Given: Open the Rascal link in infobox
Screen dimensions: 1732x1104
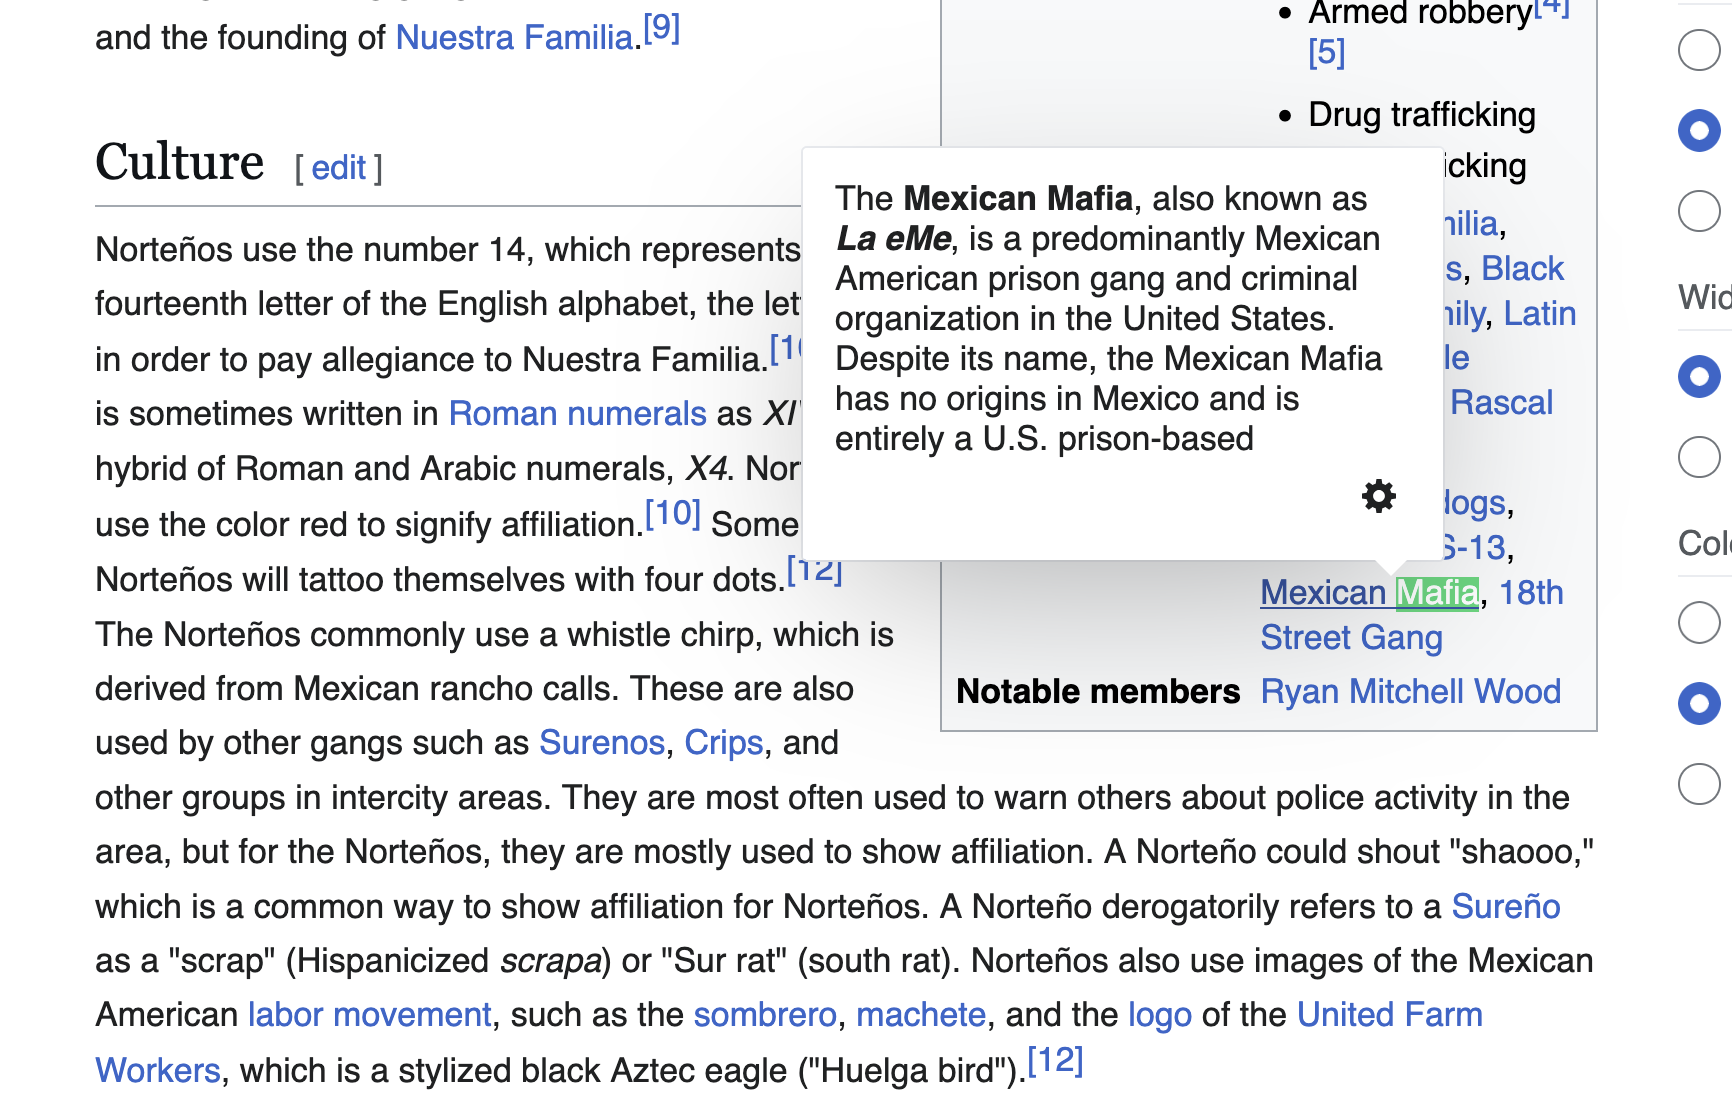Looking at the screenshot, I should [x=1502, y=403].
